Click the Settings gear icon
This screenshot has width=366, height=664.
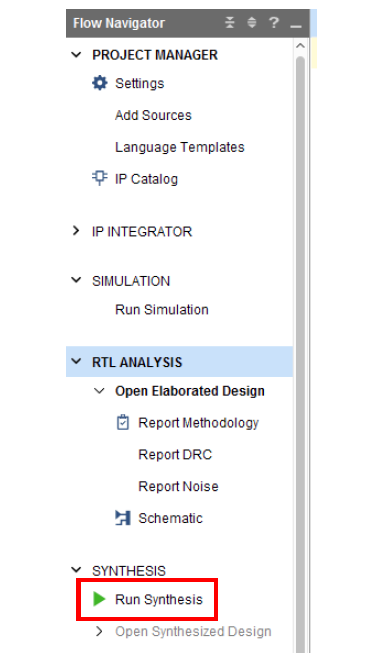pyautogui.click(x=100, y=83)
